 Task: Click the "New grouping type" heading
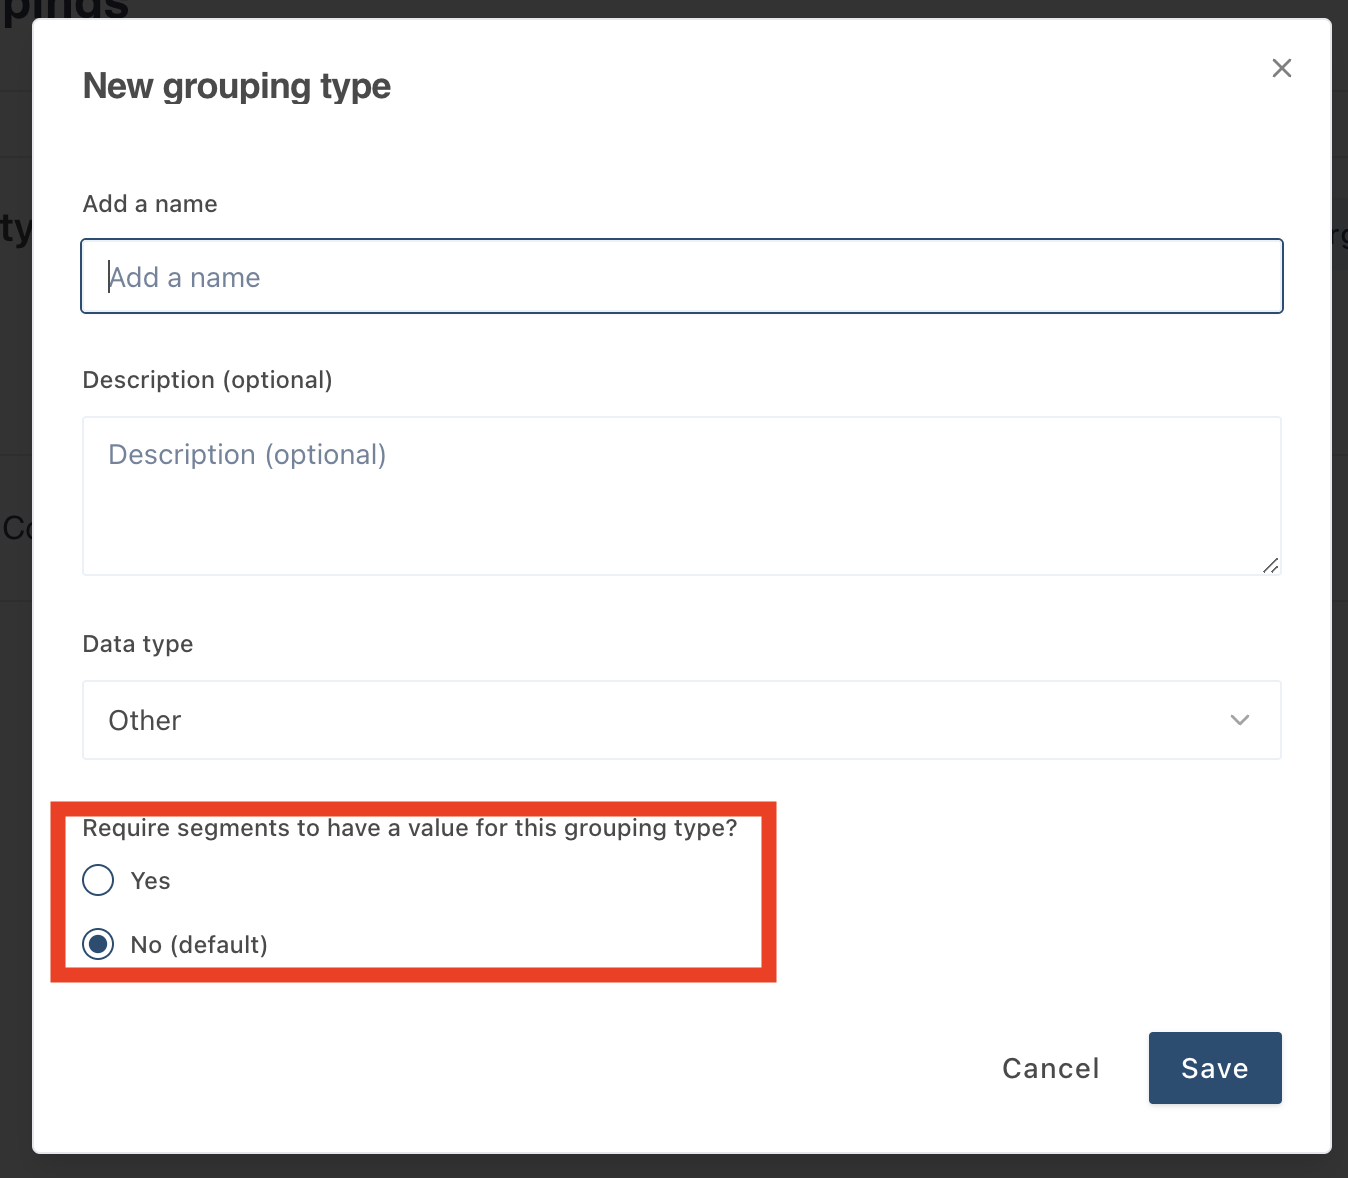click(x=236, y=86)
